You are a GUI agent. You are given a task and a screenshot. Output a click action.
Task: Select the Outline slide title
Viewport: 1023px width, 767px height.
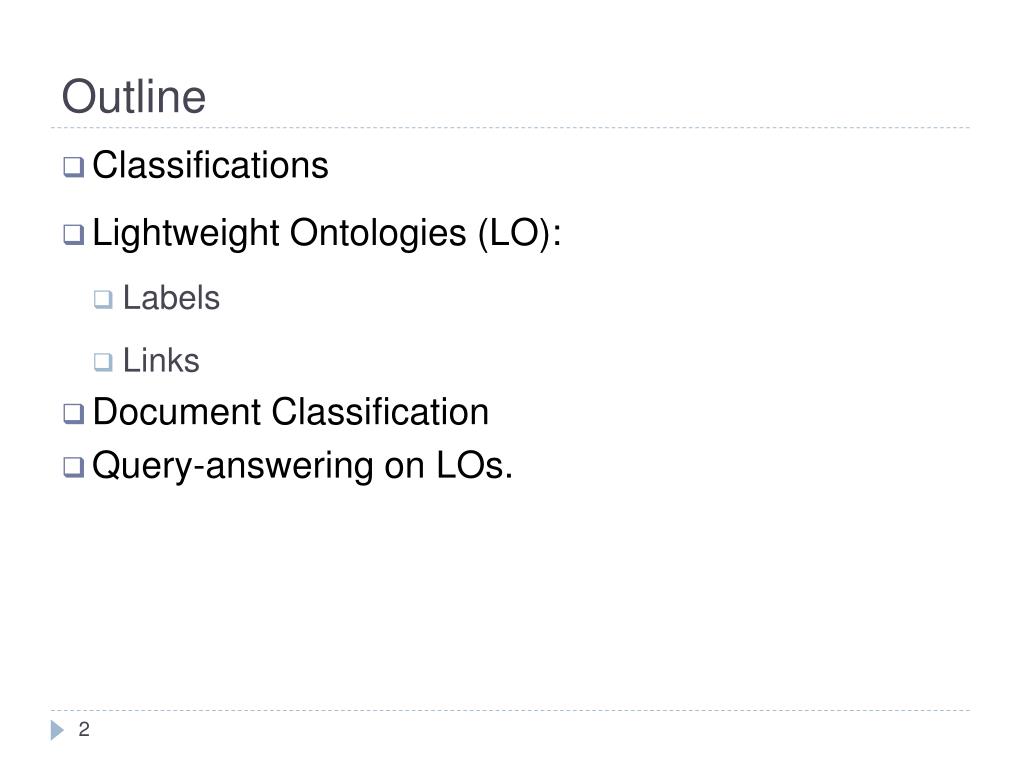pyautogui.click(x=134, y=97)
